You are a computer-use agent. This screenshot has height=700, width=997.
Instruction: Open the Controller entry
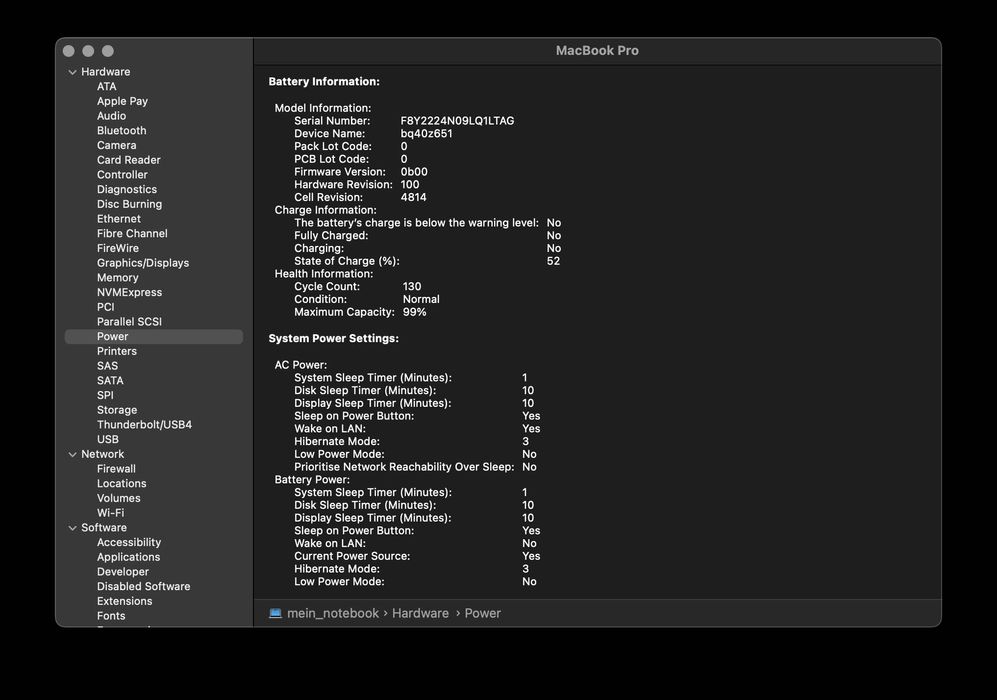click(122, 174)
